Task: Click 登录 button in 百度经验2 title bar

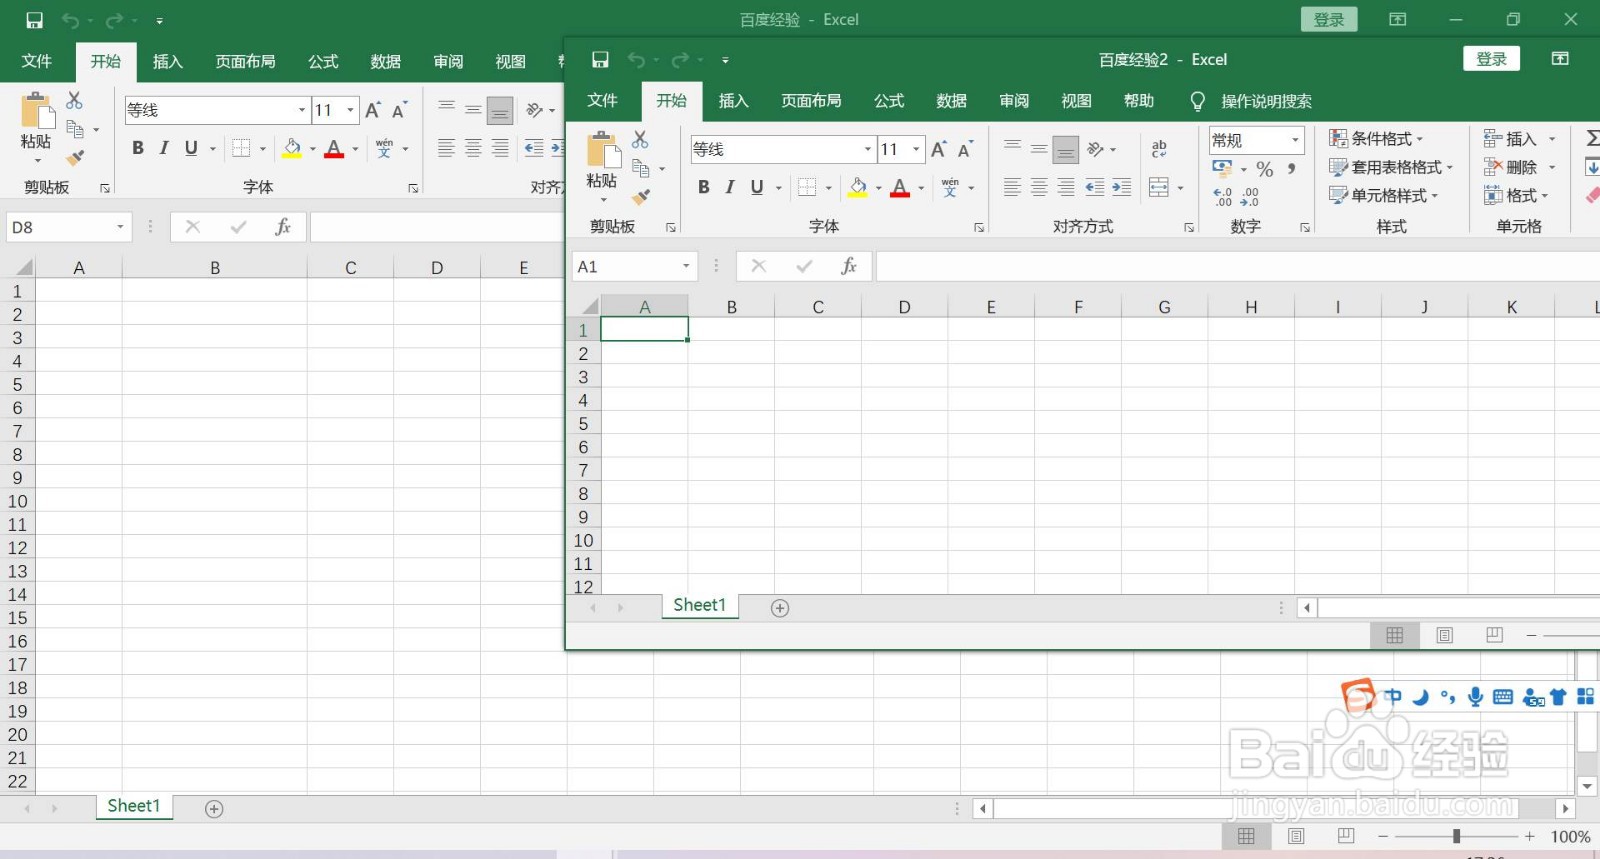Action: [1492, 59]
